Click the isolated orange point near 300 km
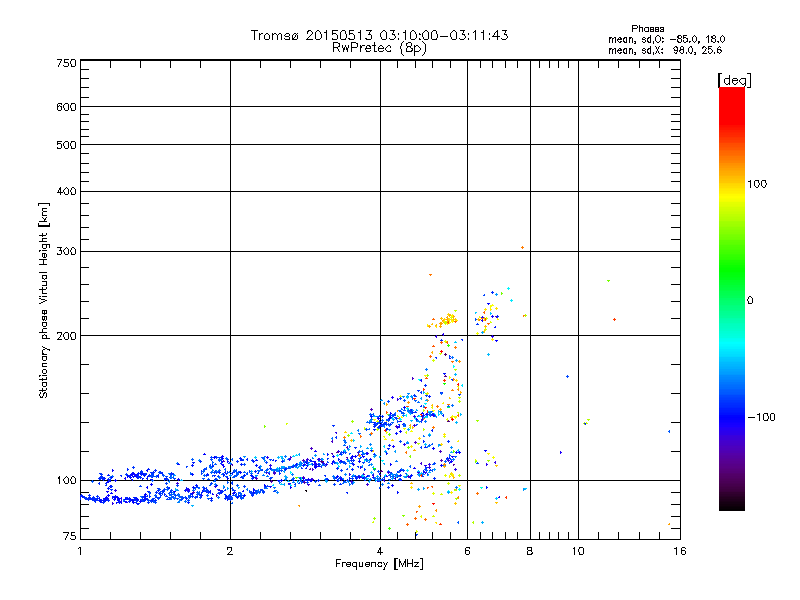Image resolution: width=800 pixels, height=600 pixels. pyautogui.click(x=522, y=248)
